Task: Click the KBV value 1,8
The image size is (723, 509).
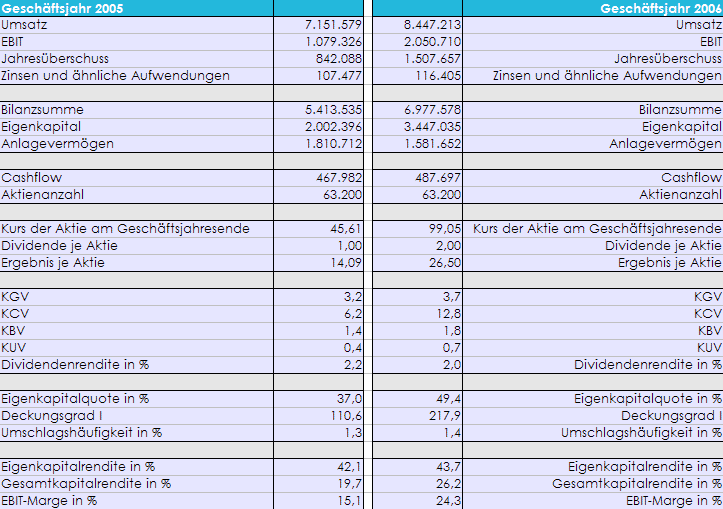Action: coord(452,331)
